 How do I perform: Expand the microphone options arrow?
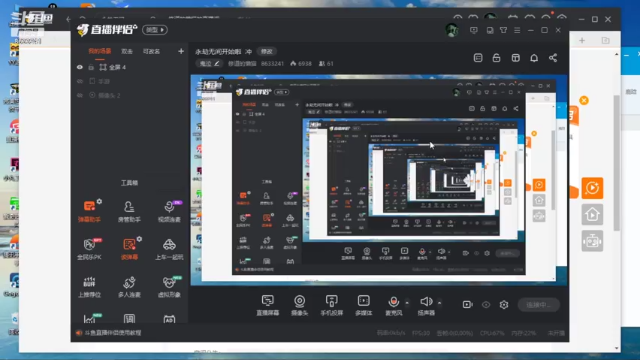pyautogui.click(x=407, y=303)
